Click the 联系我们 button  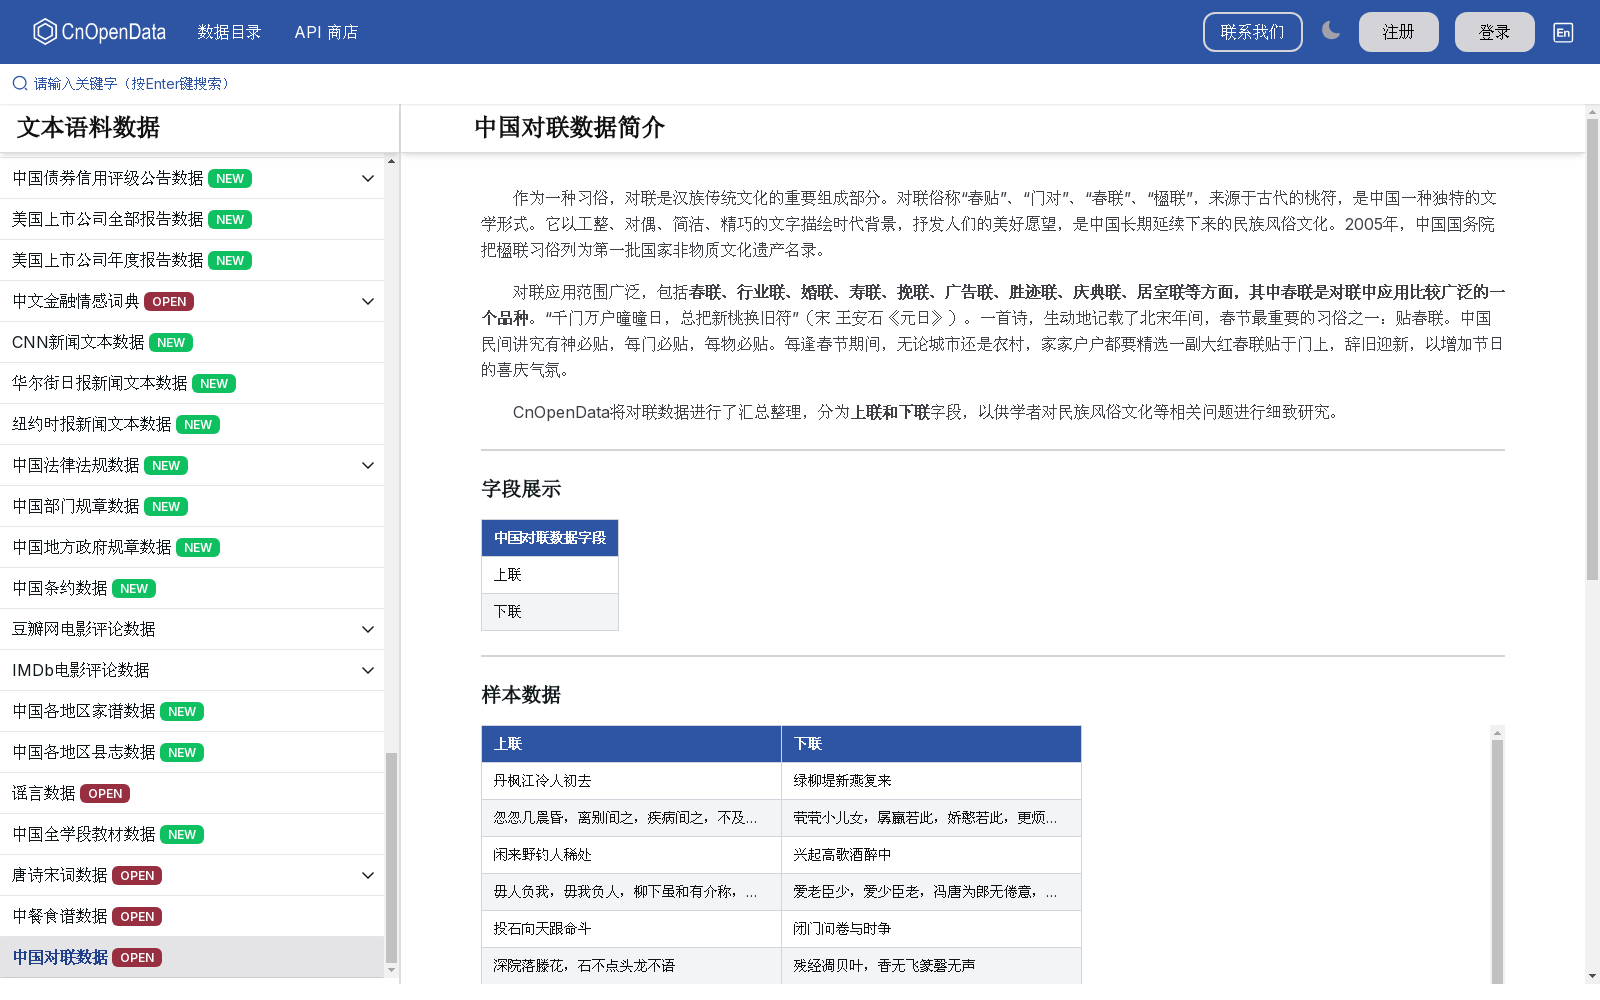pyautogui.click(x=1252, y=32)
